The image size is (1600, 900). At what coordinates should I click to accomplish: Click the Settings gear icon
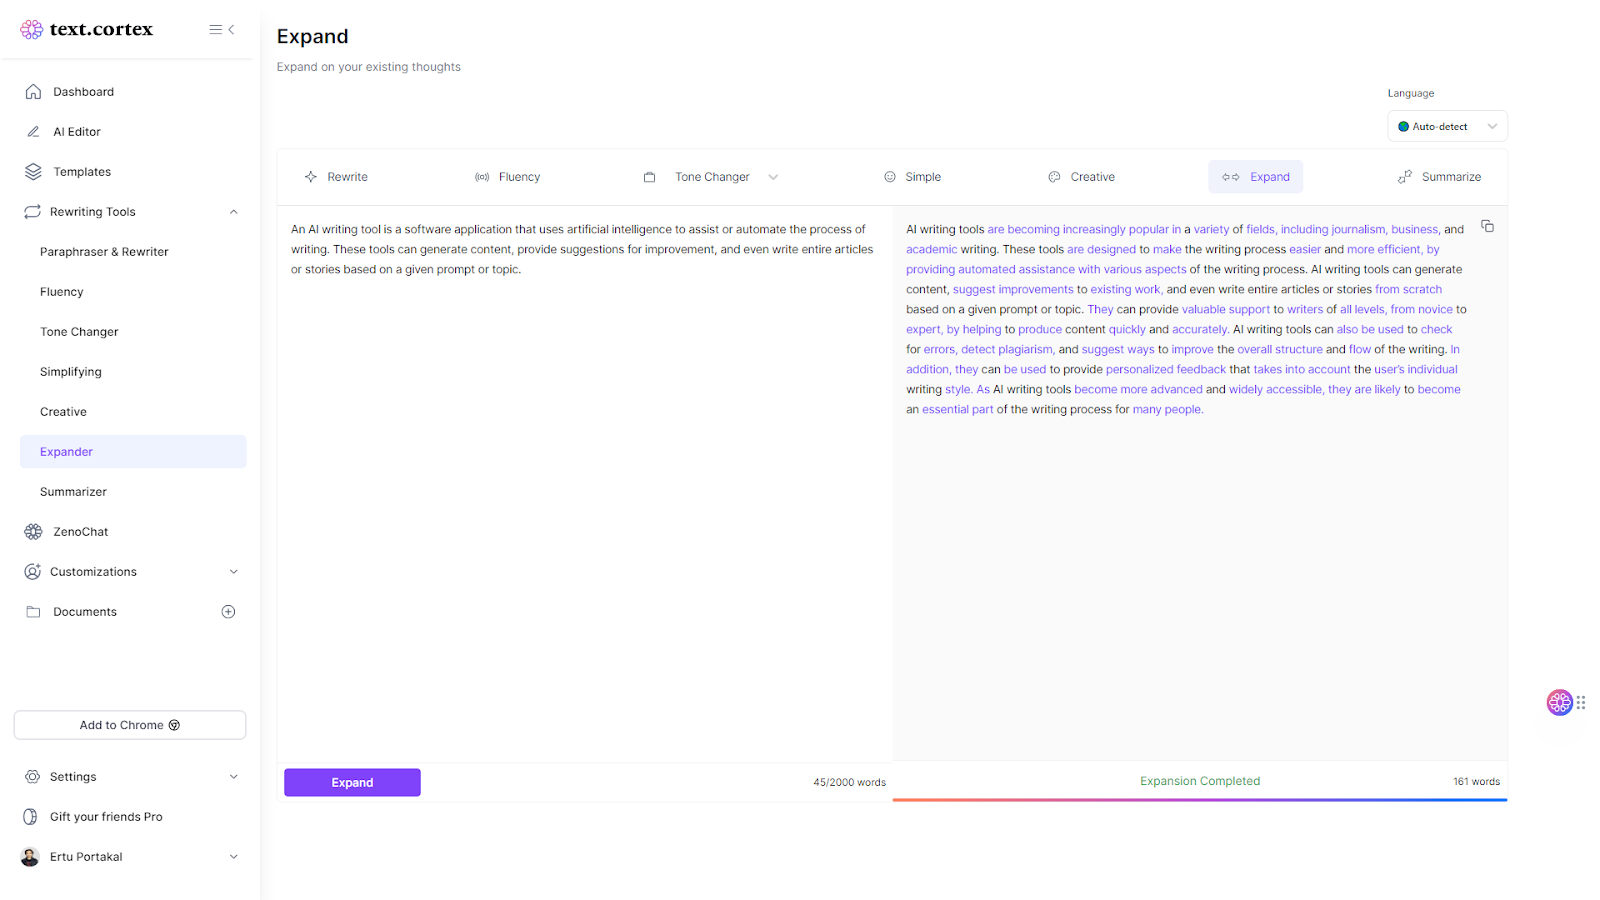click(32, 777)
